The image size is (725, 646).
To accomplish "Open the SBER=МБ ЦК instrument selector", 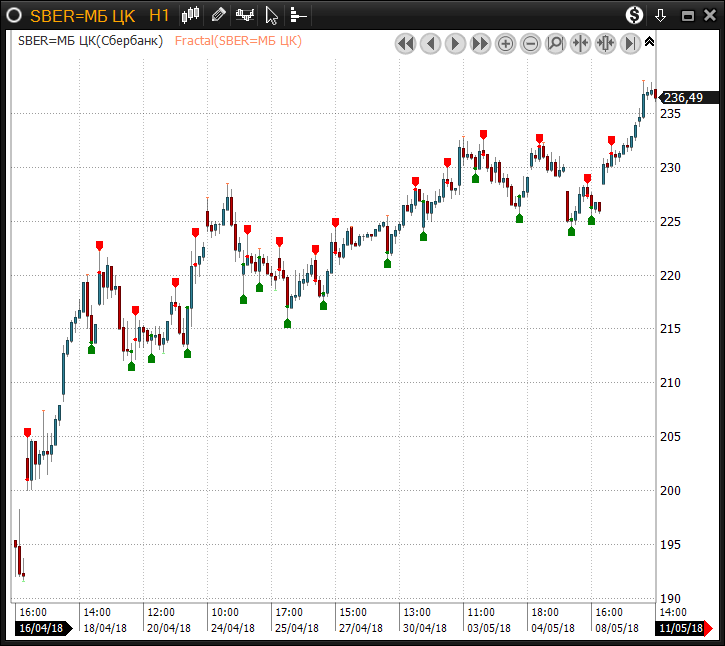I will click(x=82, y=15).
